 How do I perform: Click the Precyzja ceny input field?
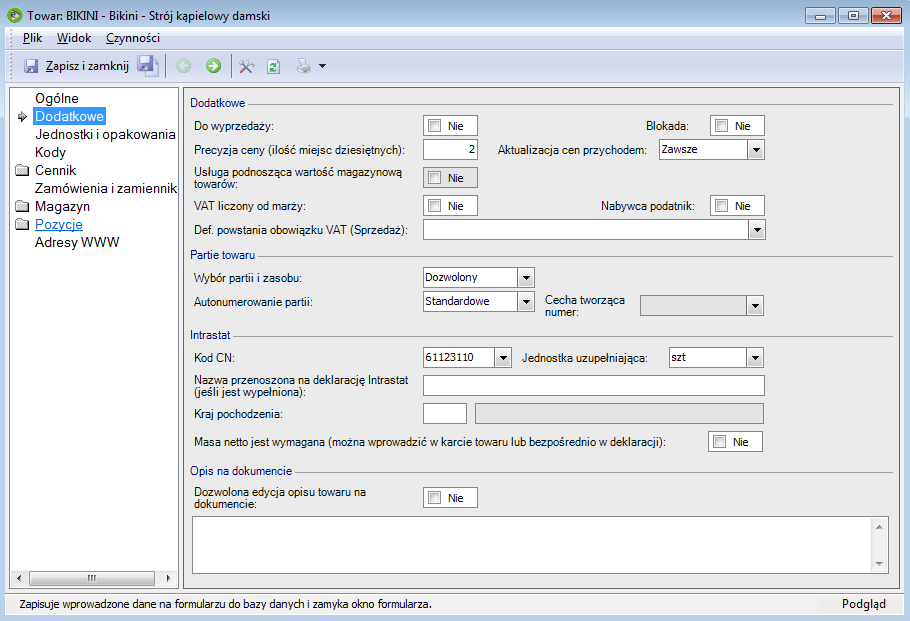coord(450,150)
